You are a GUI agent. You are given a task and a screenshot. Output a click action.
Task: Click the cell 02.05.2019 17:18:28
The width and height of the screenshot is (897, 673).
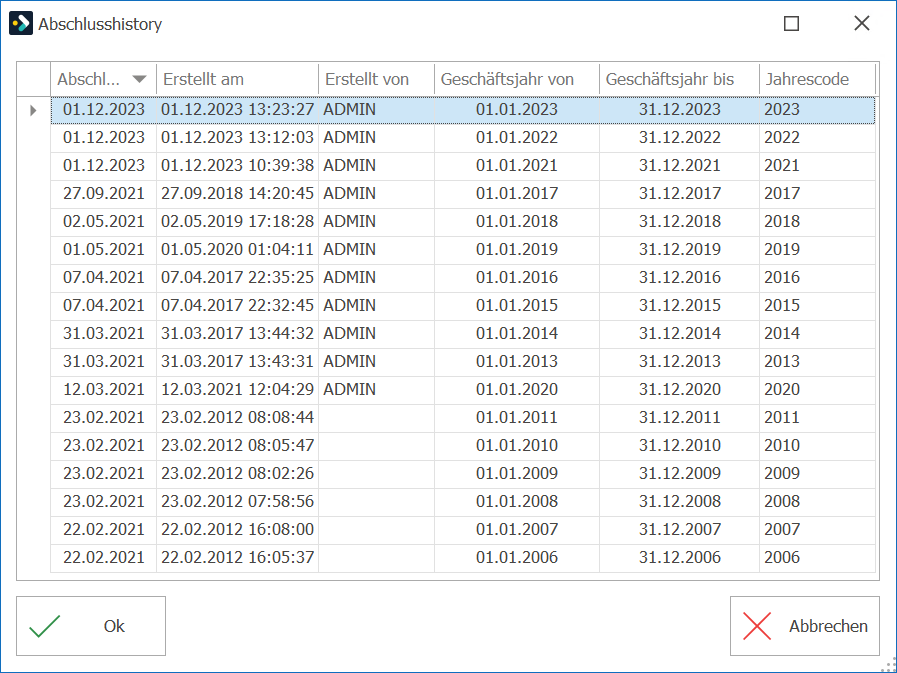pos(237,222)
